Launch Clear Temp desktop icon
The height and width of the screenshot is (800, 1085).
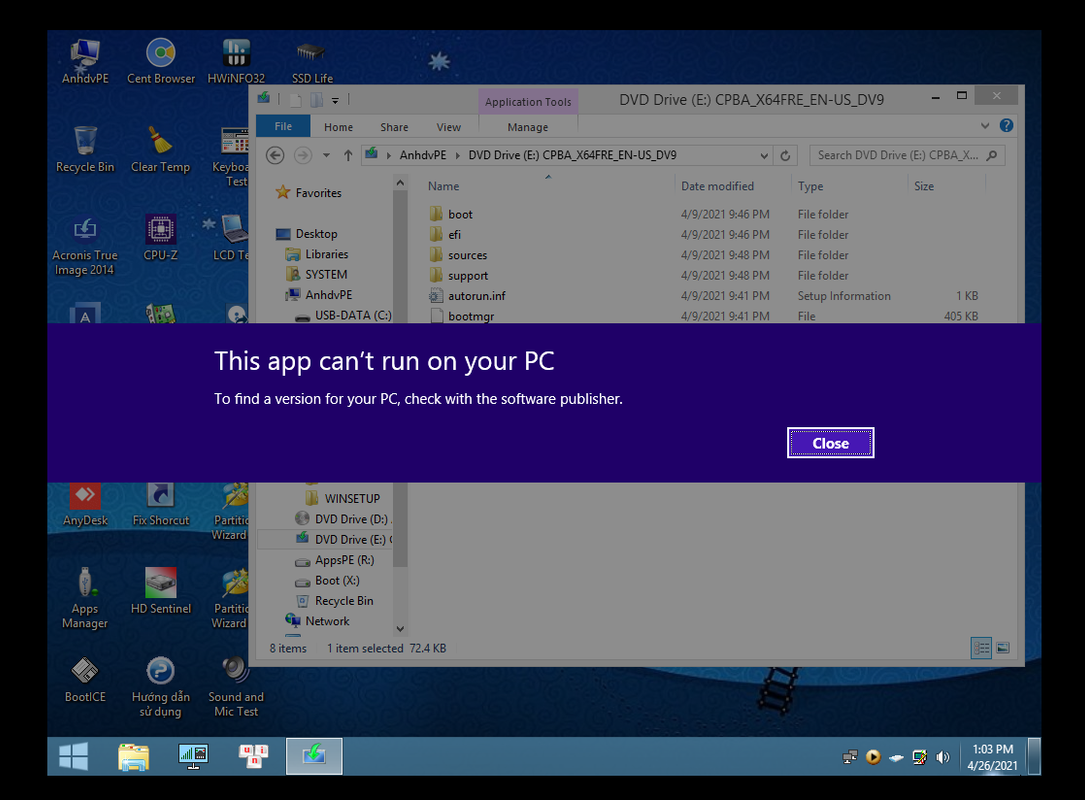(161, 149)
